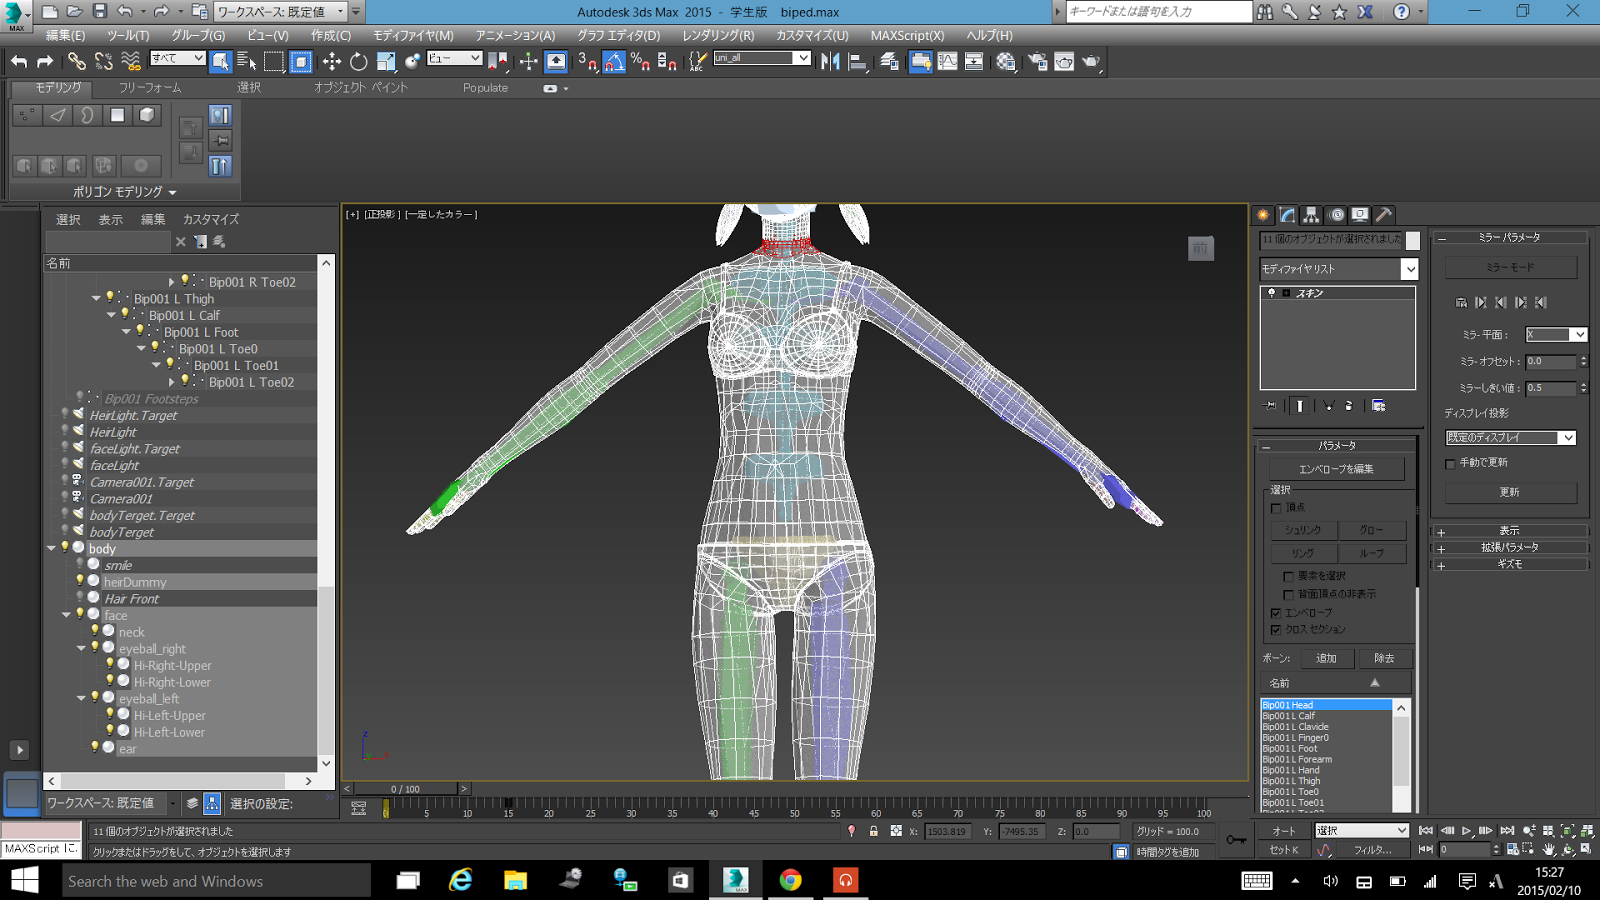The image size is (1600, 900).
Task: Open Key Filters (フィルタ...)
Action: [x=1372, y=850]
